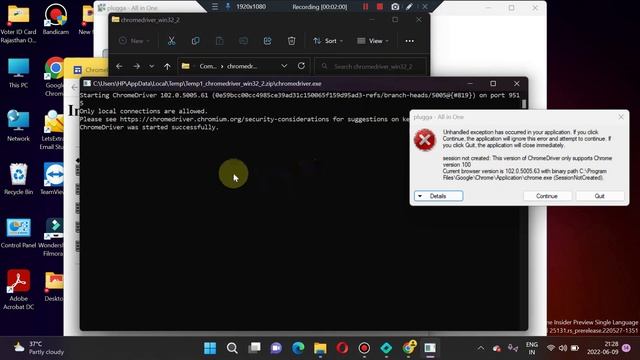Screen dimensions: 640x360
Task: Show hidden system tray icons
Action: (481, 348)
